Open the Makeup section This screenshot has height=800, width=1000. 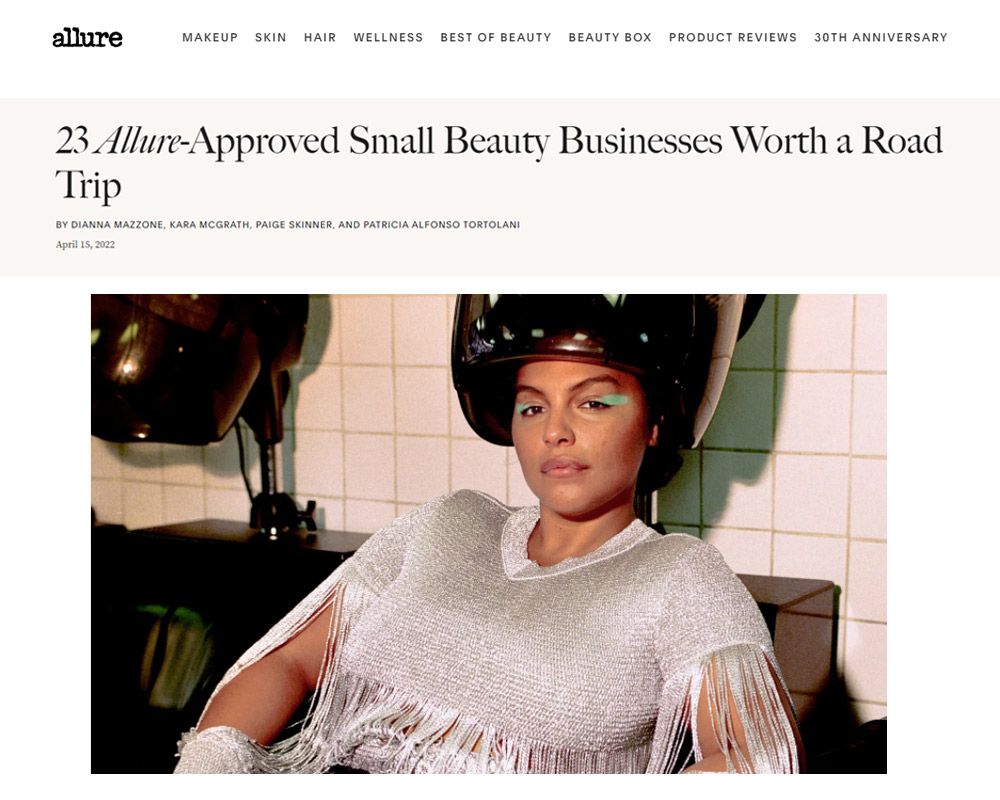210,38
